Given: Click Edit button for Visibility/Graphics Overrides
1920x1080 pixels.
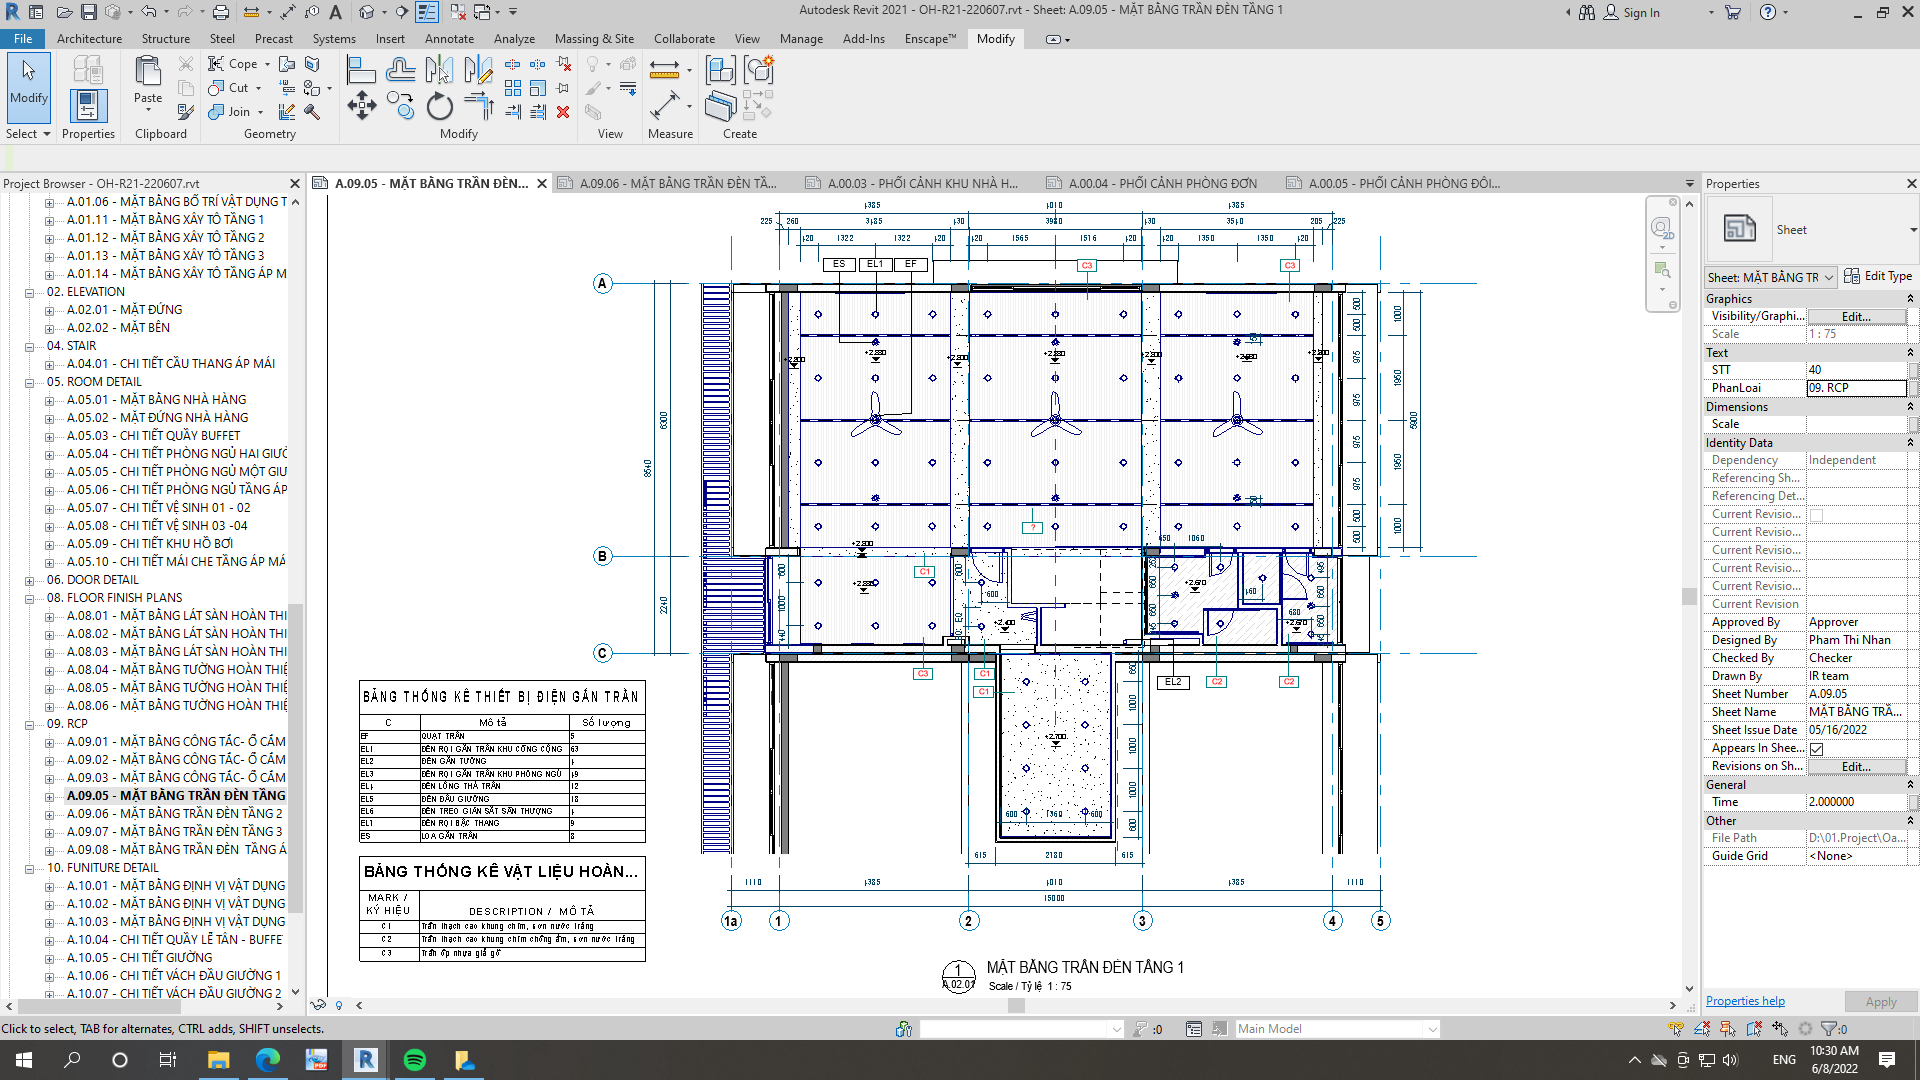Looking at the screenshot, I should point(1855,317).
